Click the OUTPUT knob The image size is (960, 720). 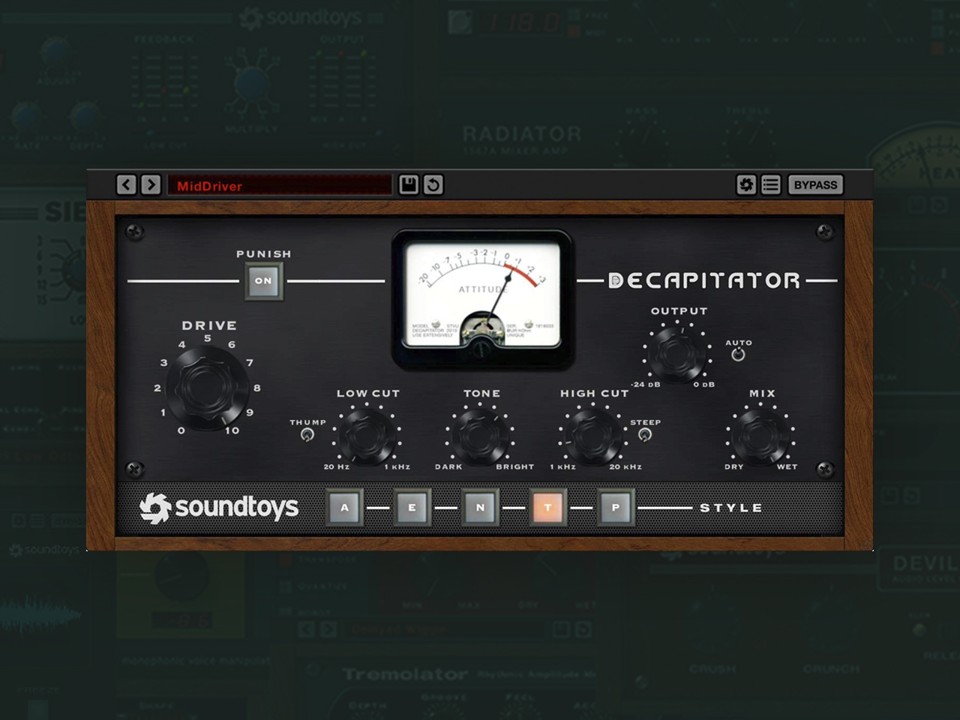pos(677,353)
